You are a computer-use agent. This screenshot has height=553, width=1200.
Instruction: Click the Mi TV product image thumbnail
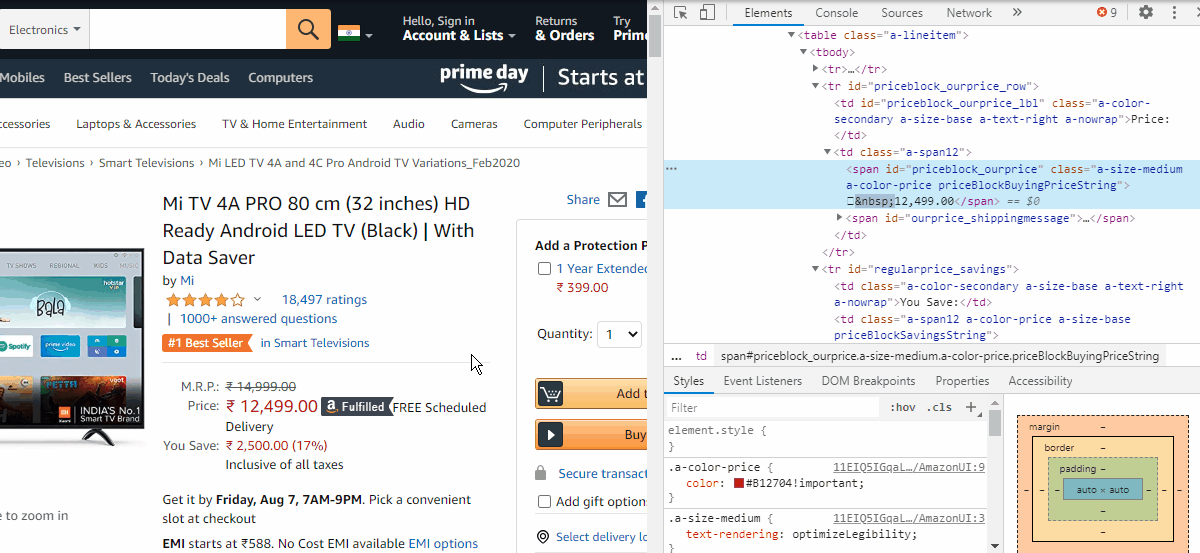(x=70, y=345)
